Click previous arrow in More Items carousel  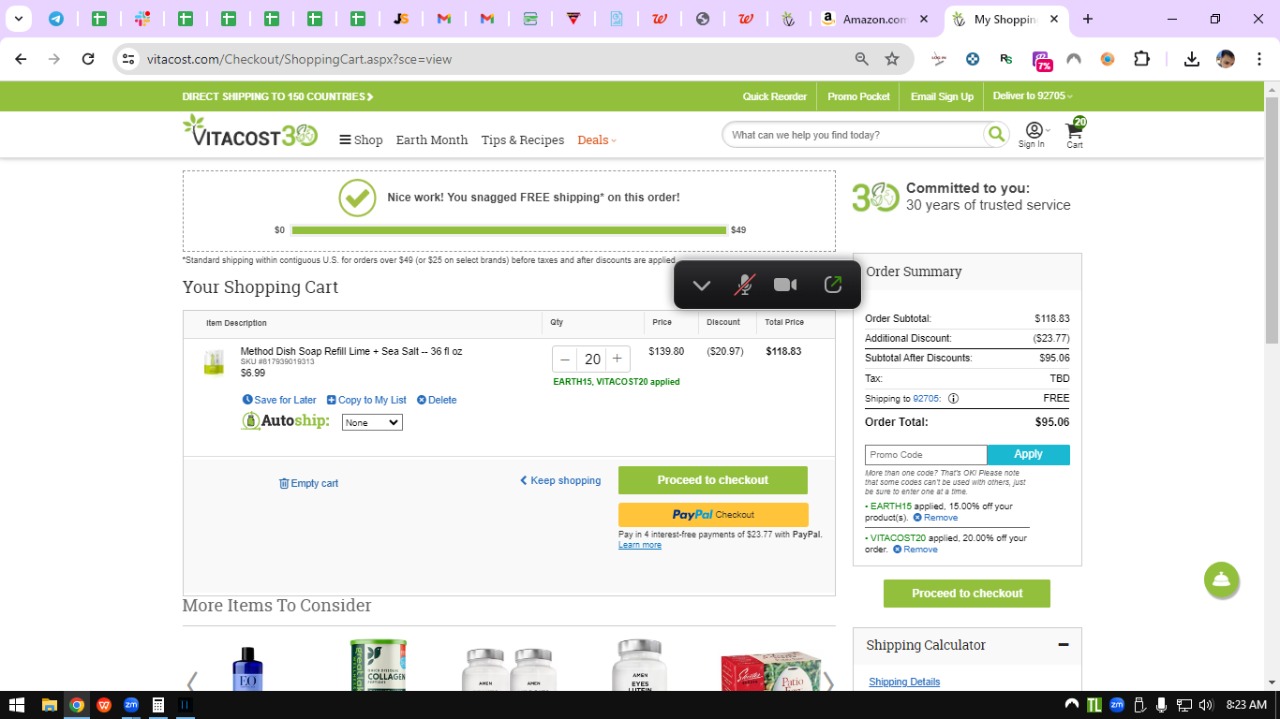[191, 683]
